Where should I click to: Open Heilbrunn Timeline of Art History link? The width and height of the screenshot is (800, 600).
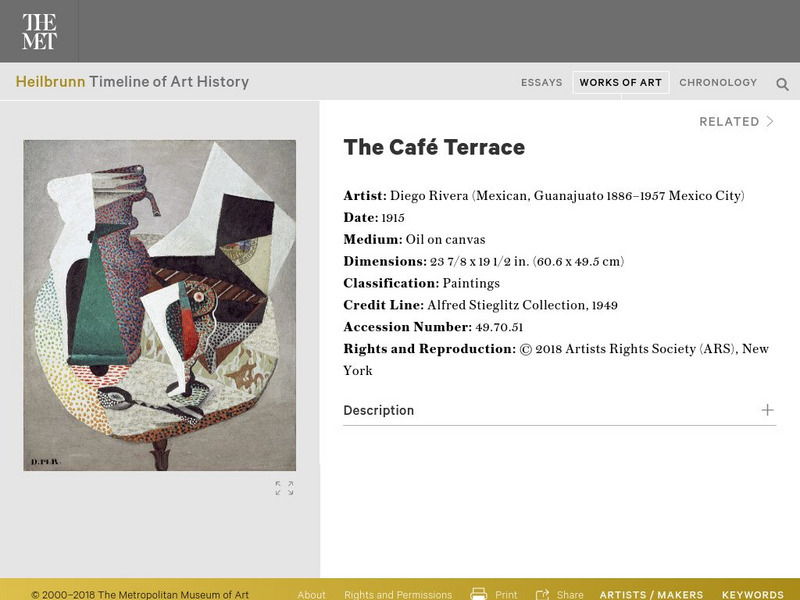click(x=132, y=82)
